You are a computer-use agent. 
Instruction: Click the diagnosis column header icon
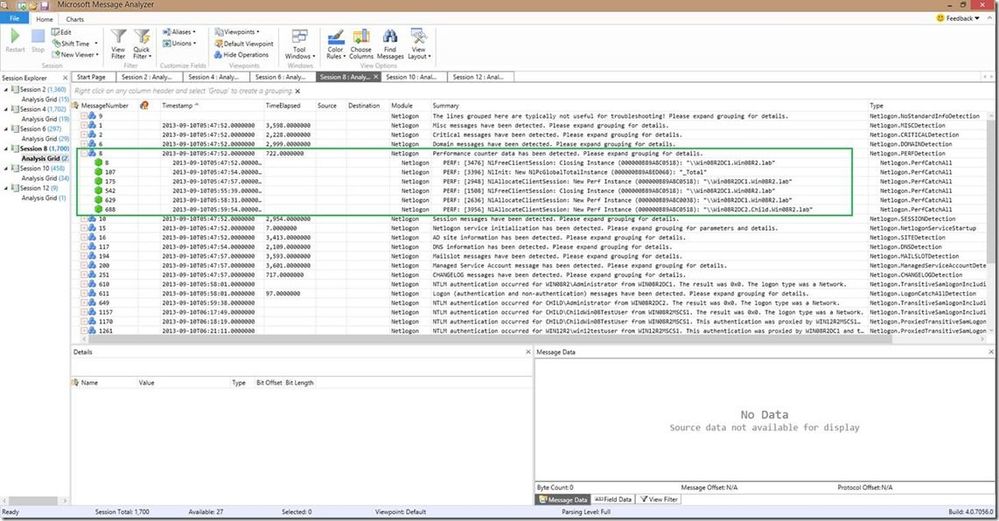click(145, 106)
